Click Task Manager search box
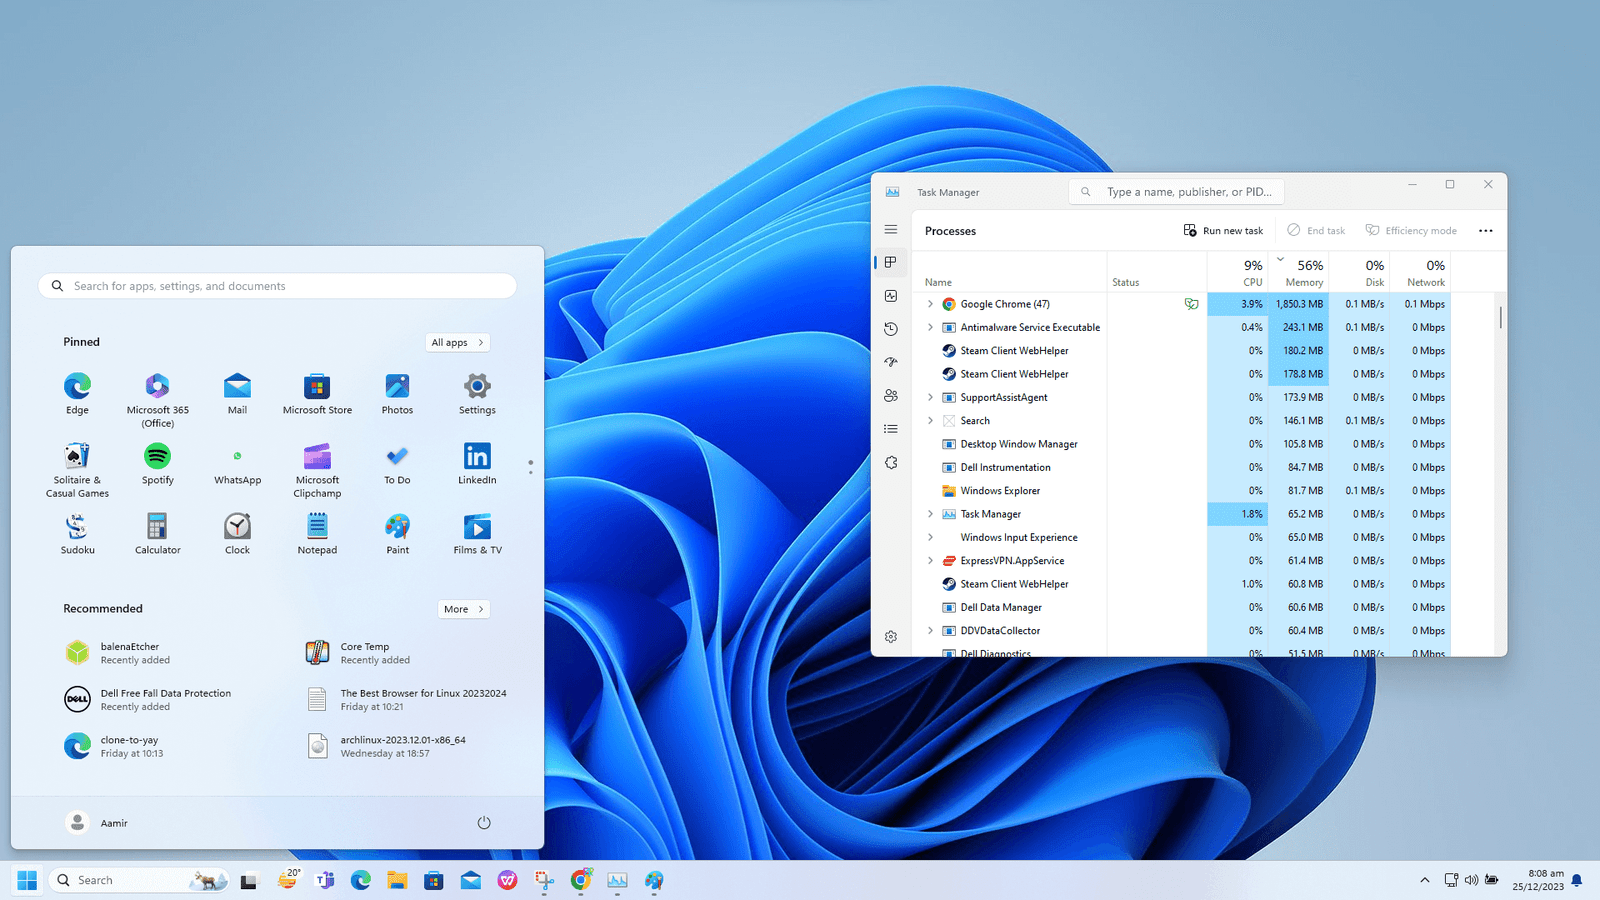1600x900 pixels. click(x=1177, y=192)
